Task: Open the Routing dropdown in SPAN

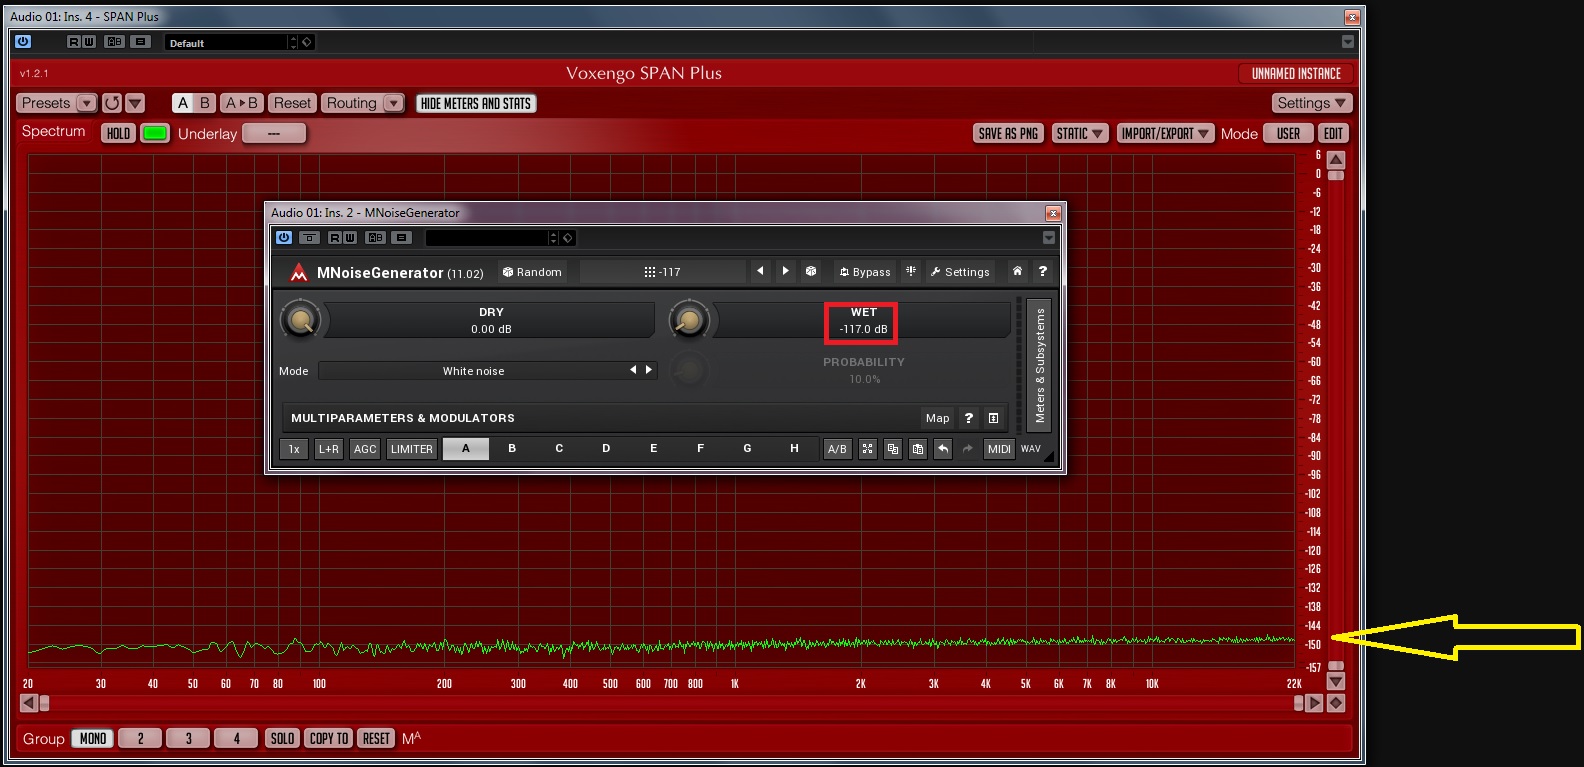Action: tap(363, 103)
